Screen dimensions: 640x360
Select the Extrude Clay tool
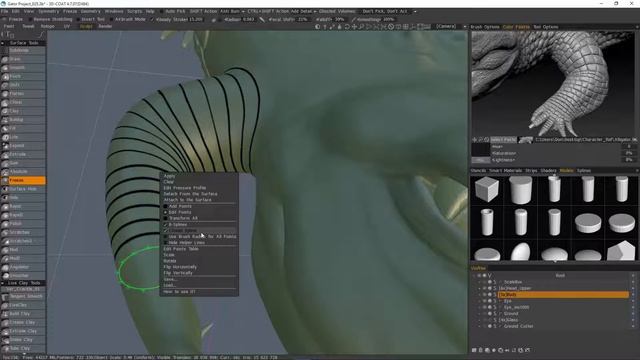[x=23, y=331]
